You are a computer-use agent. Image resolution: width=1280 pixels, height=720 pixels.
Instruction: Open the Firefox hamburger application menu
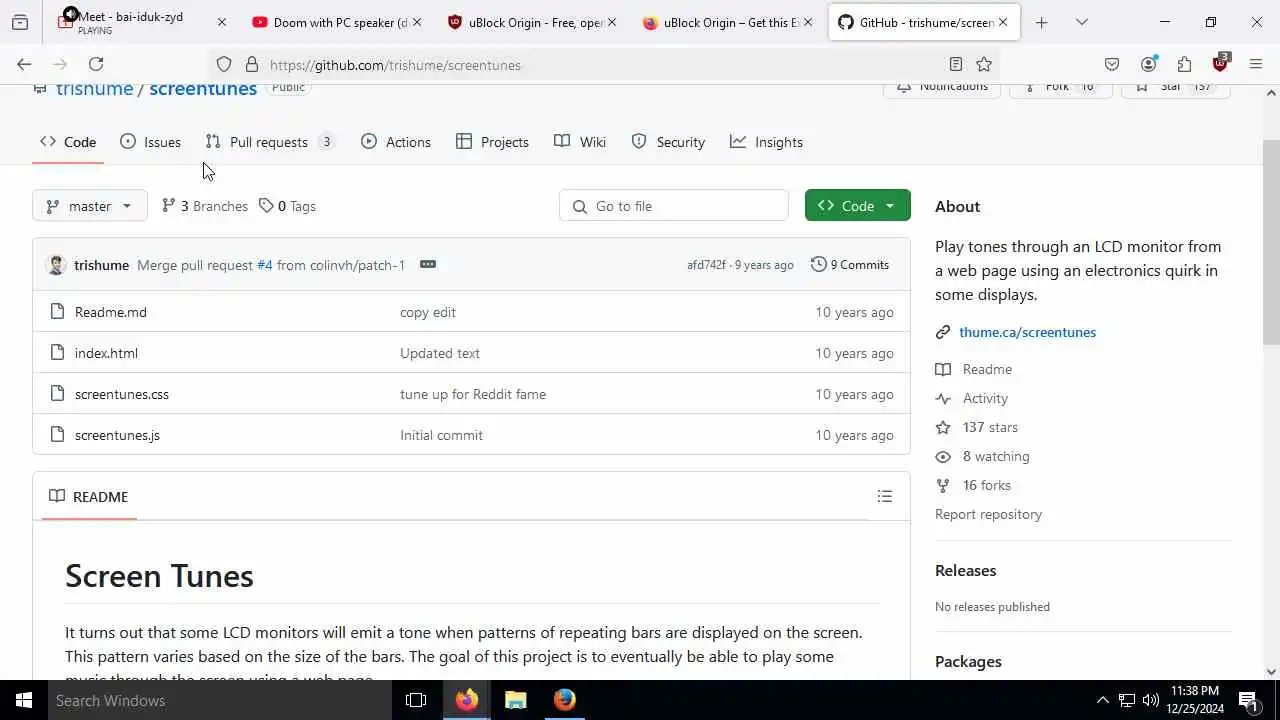pyautogui.click(x=1256, y=64)
